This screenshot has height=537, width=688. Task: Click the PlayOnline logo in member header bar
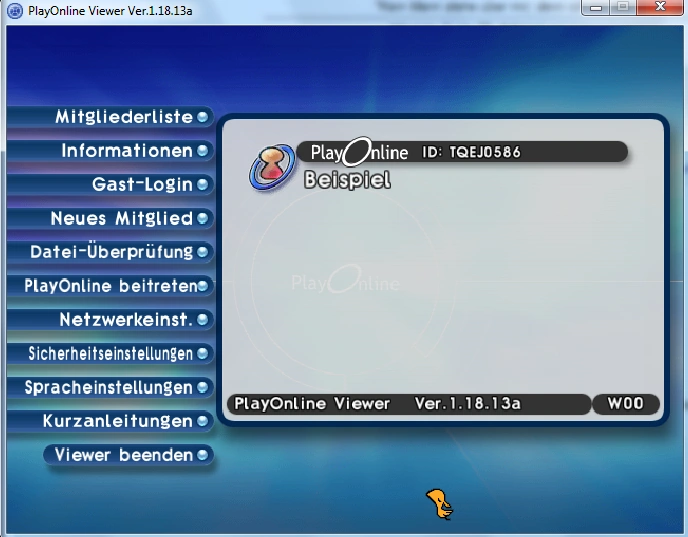[359, 152]
